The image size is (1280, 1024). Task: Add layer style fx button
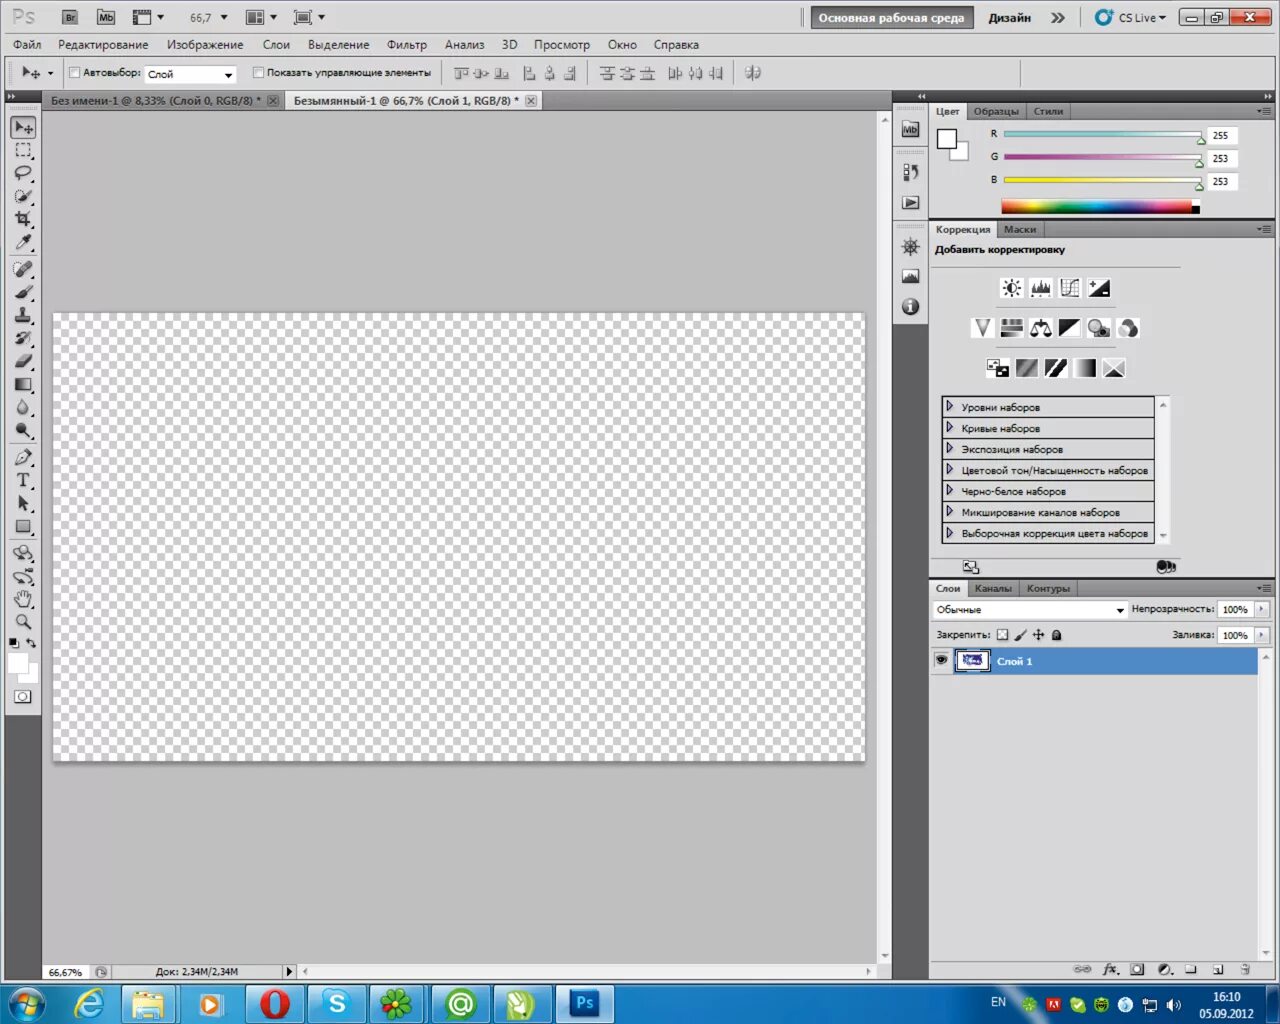[1110, 969]
